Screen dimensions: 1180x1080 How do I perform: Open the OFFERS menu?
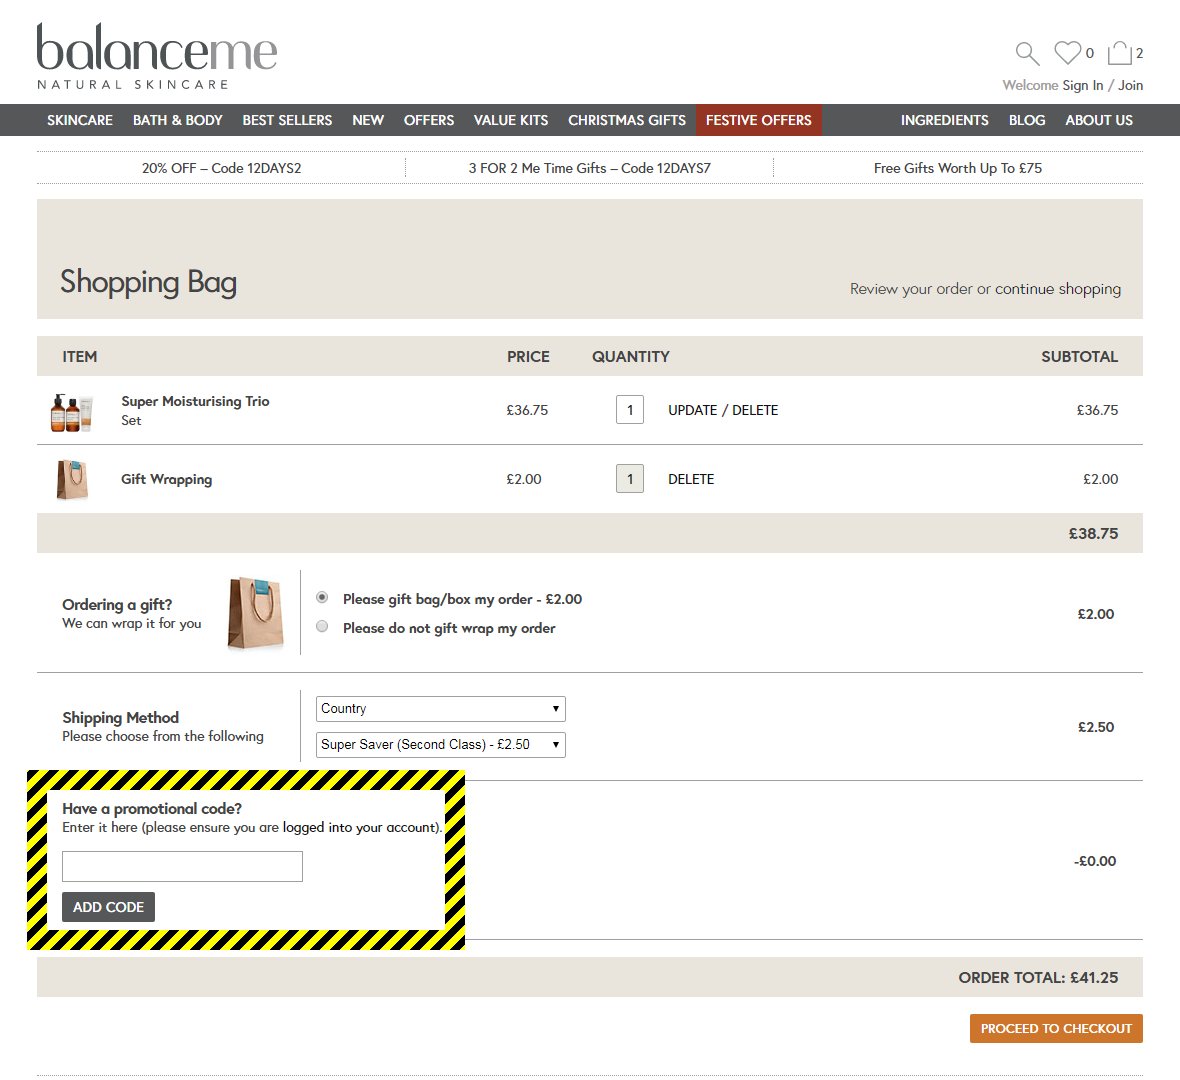coord(429,120)
